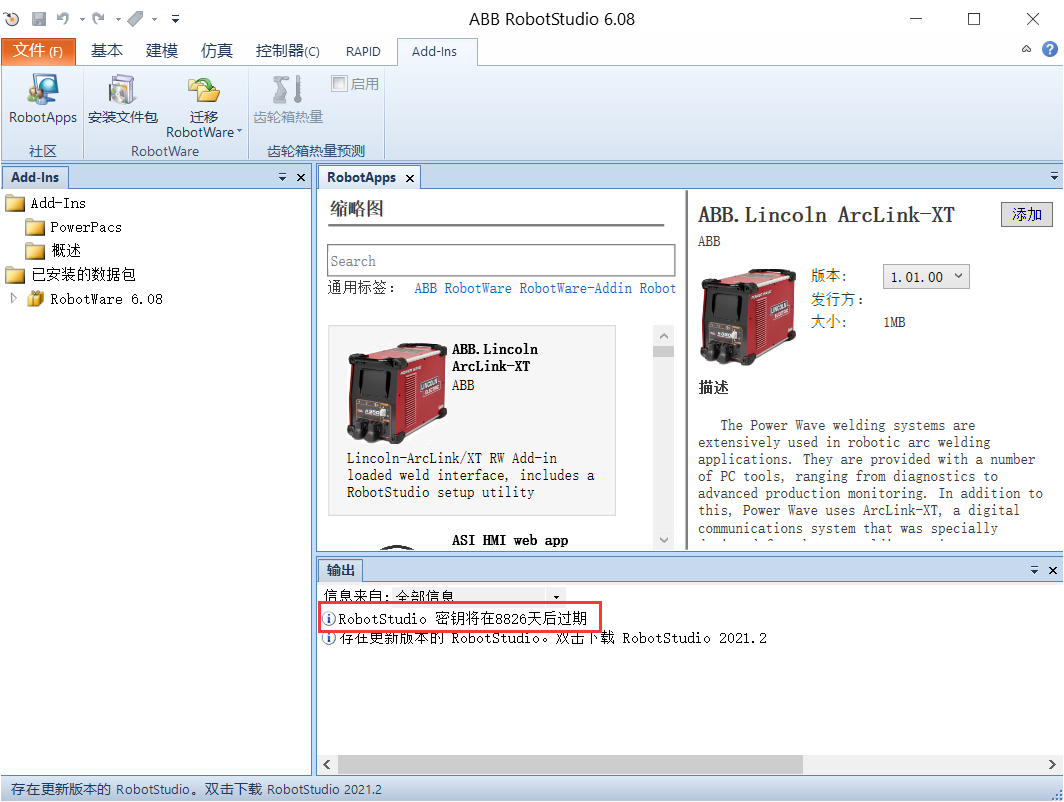The image size is (1064, 802).
Task: Filter by the RobotWare tag link
Action: (478, 288)
